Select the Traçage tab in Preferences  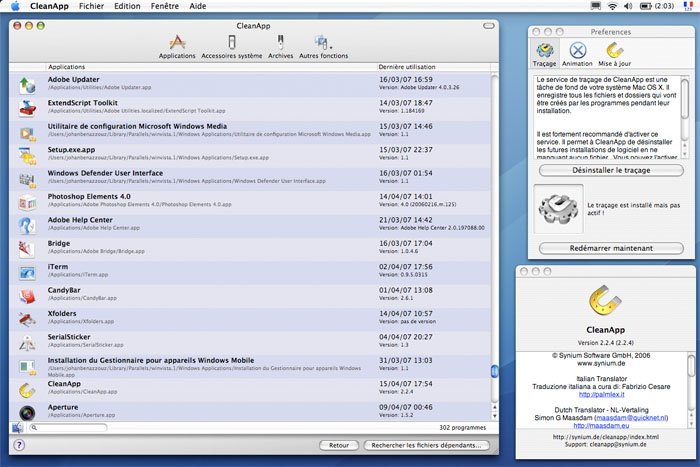544,54
